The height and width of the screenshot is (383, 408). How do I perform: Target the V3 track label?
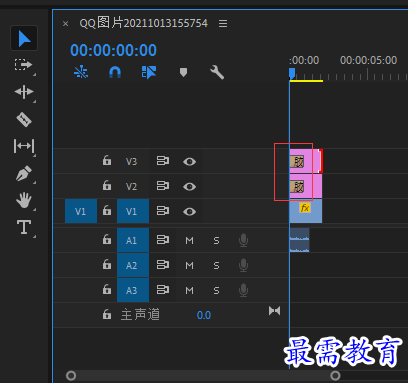(131, 162)
